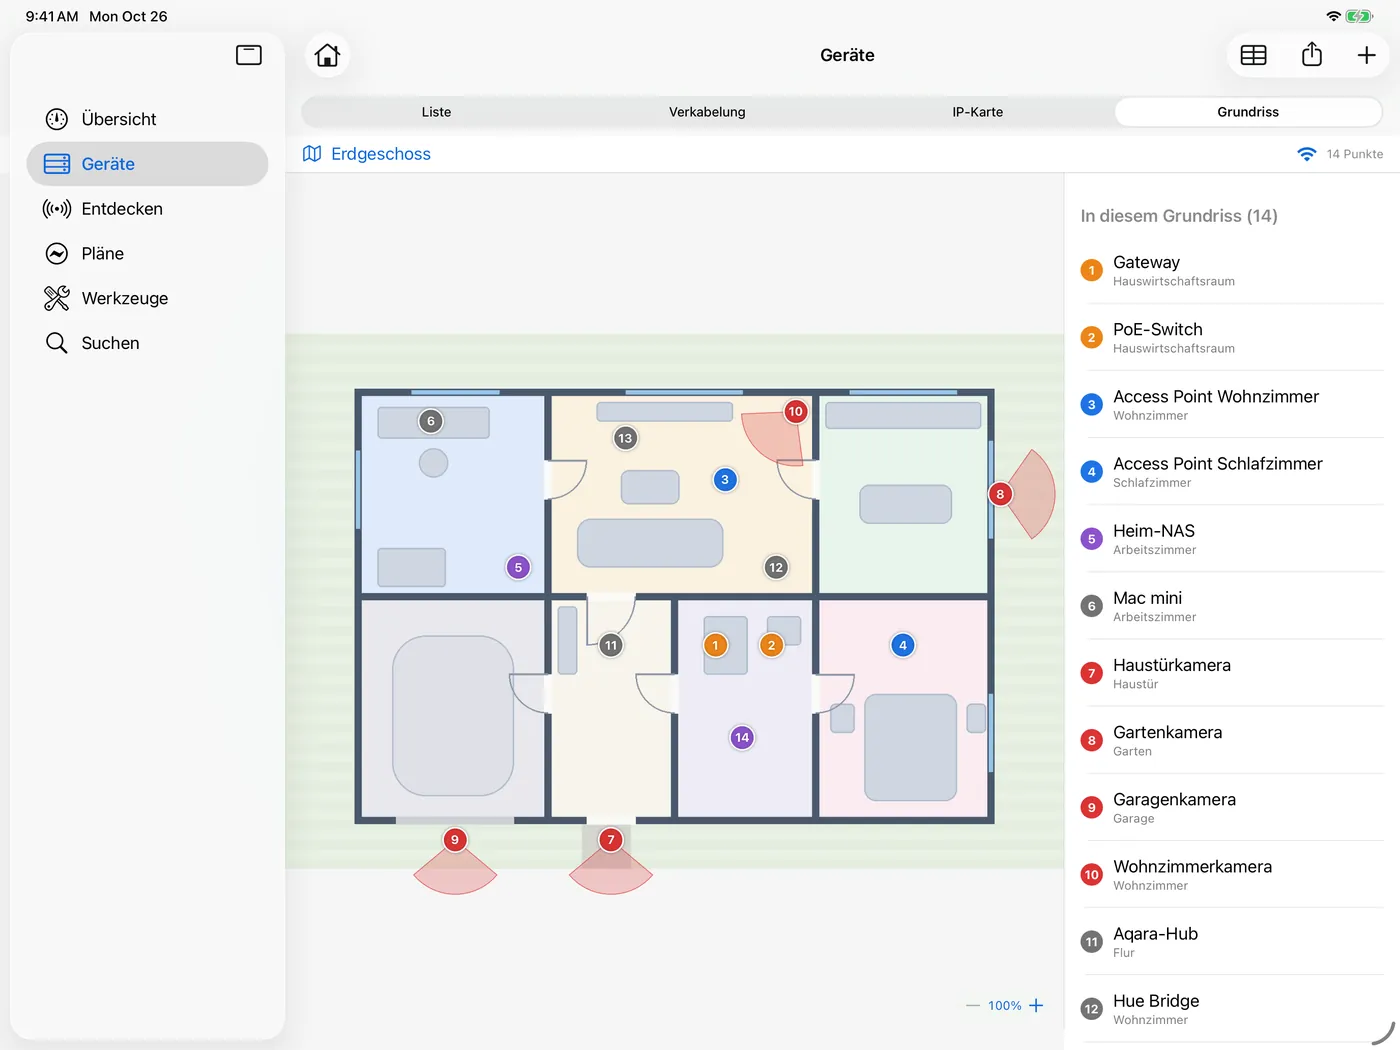Switch to the Liste tab
The width and height of the screenshot is (1400, 1050).
click(x=436, y=112)
